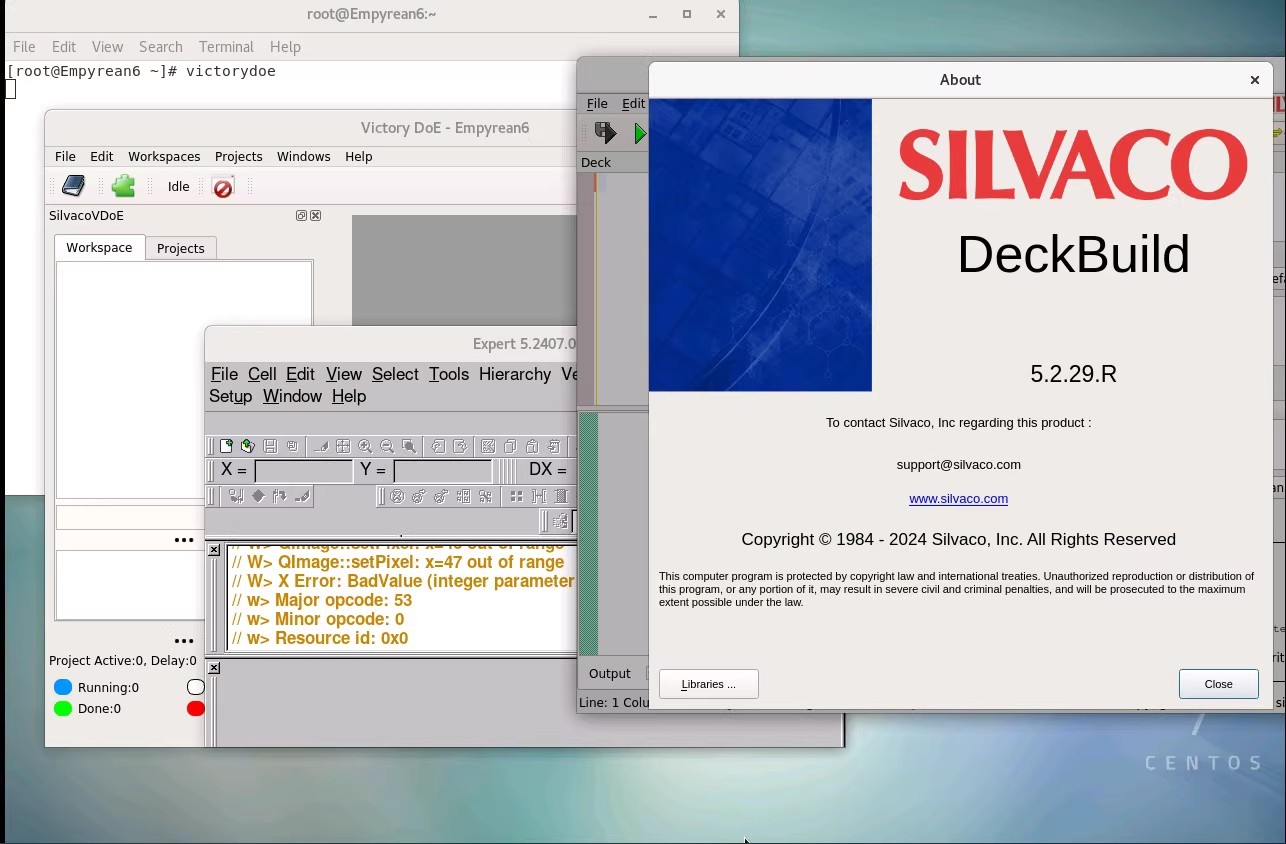Maximize the terminal window
This screenshot has height=844, width=1286.
click(687, 14)
